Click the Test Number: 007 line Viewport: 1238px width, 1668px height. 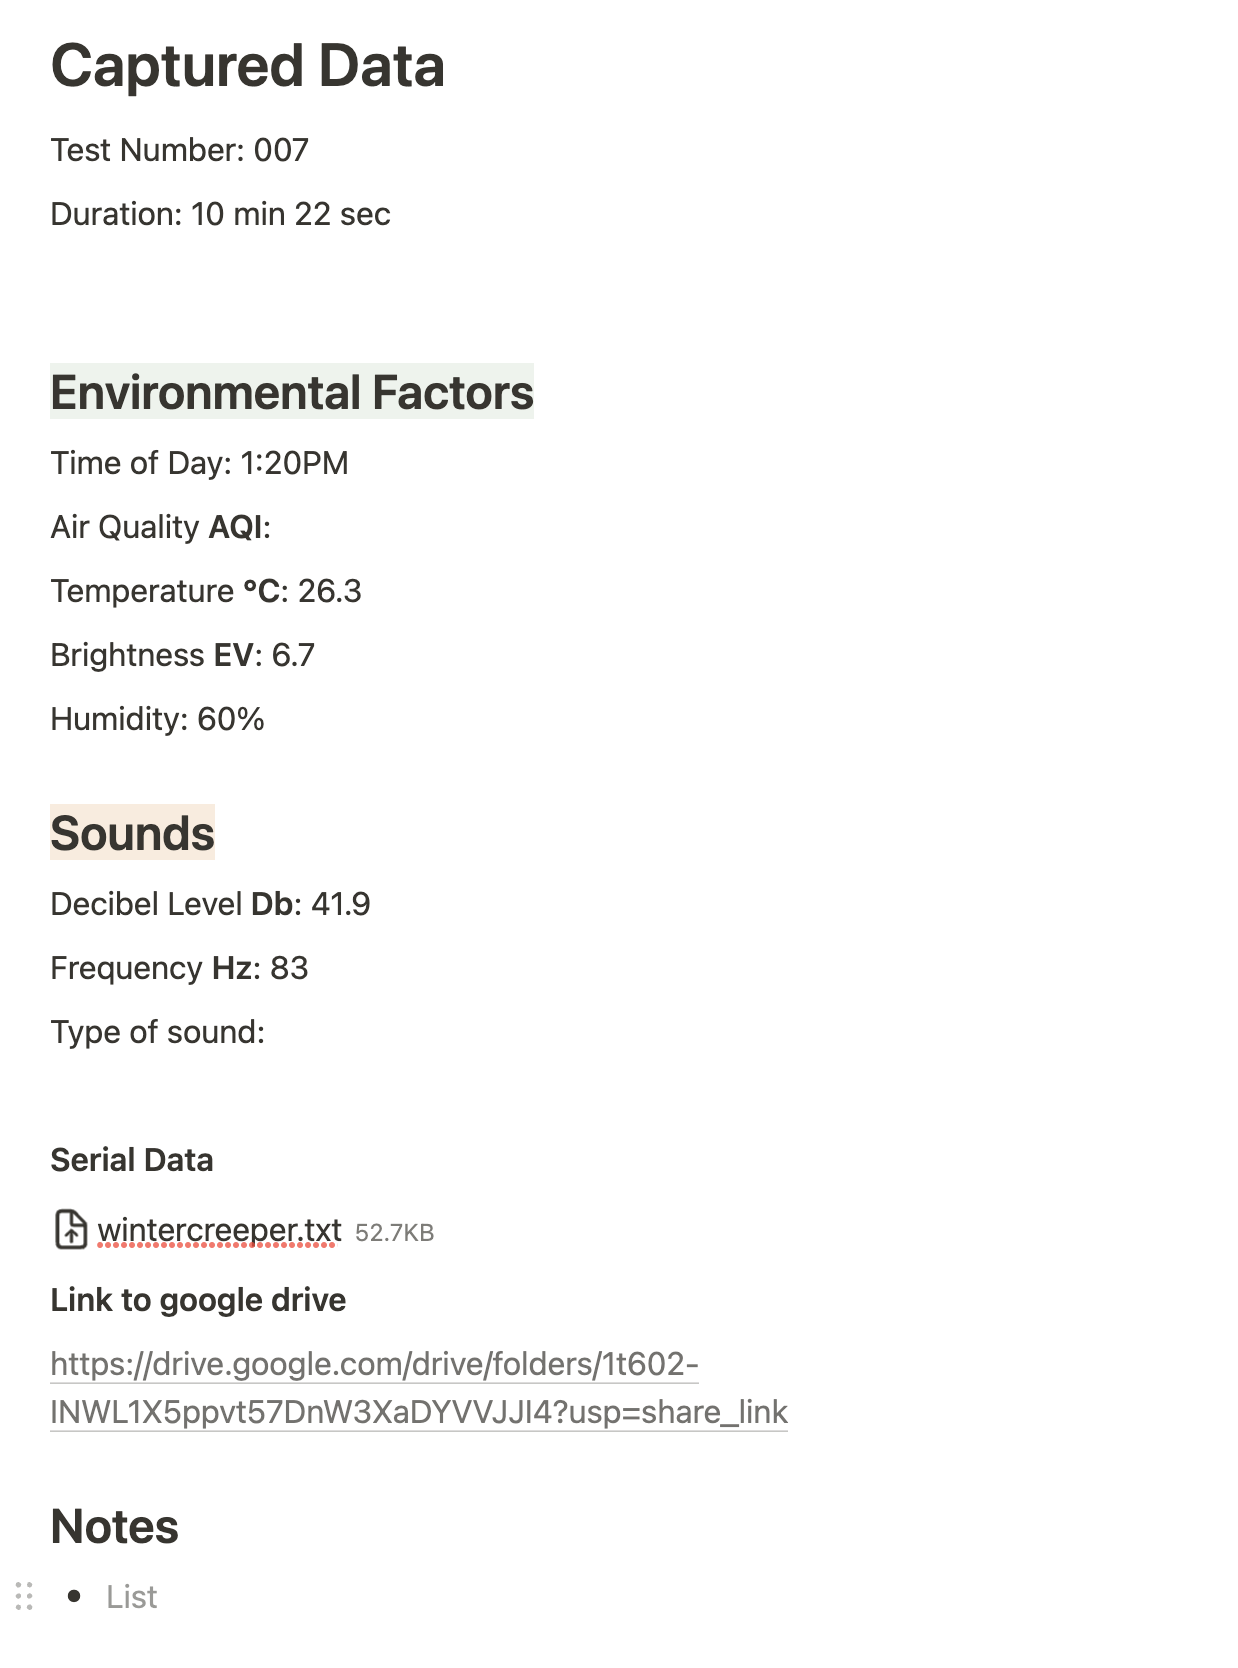pyautogui.click(x=179, y=150)
